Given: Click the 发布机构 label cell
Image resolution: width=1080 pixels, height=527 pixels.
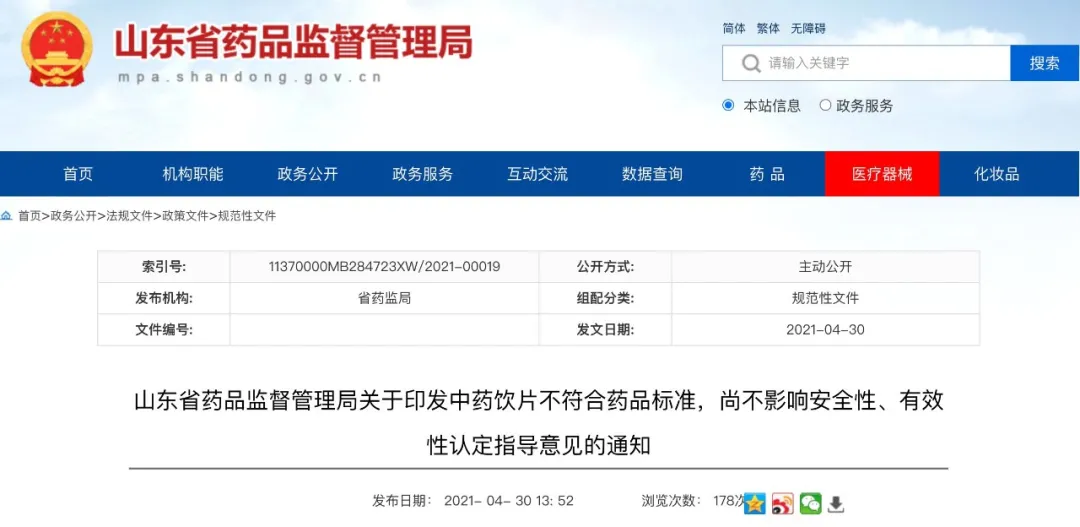Looking at the screenshot, I should [x=164, y=298].
